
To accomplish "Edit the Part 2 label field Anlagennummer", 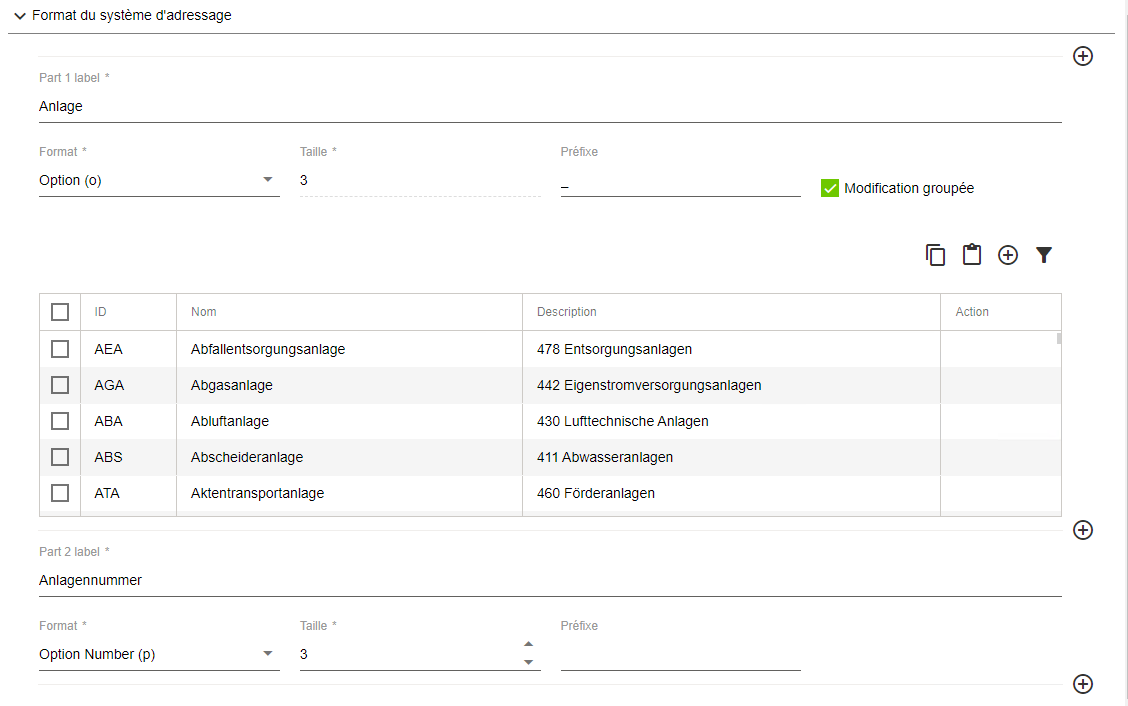I will (x=550, y=581).
